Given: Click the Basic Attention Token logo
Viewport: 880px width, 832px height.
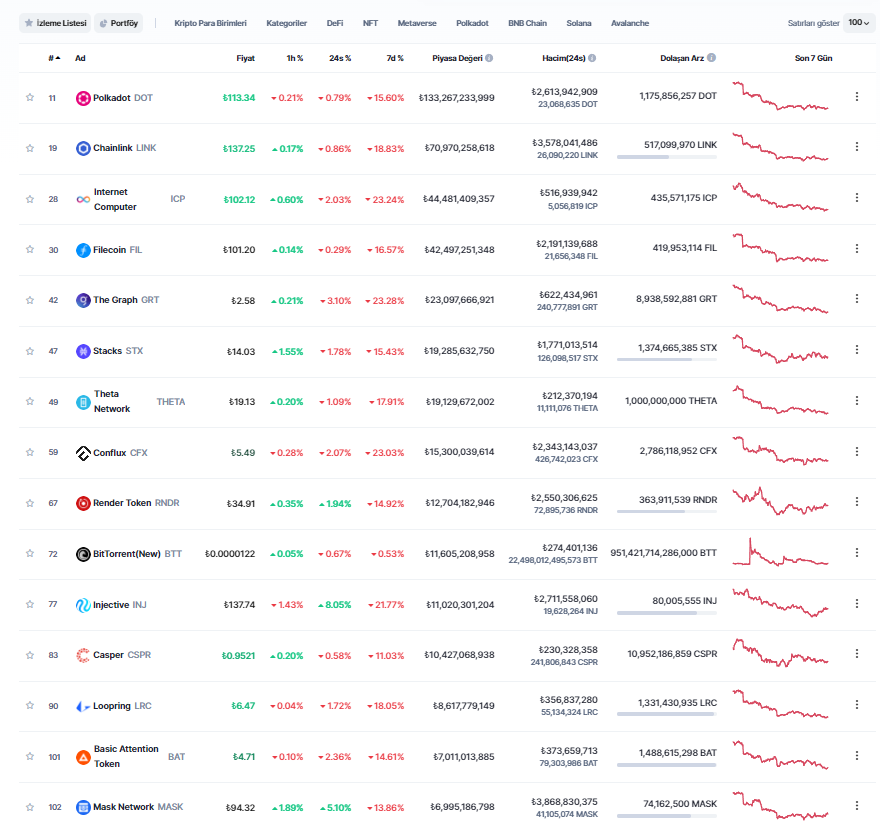Looking at the screenshot, I should (x=83, y=757).
